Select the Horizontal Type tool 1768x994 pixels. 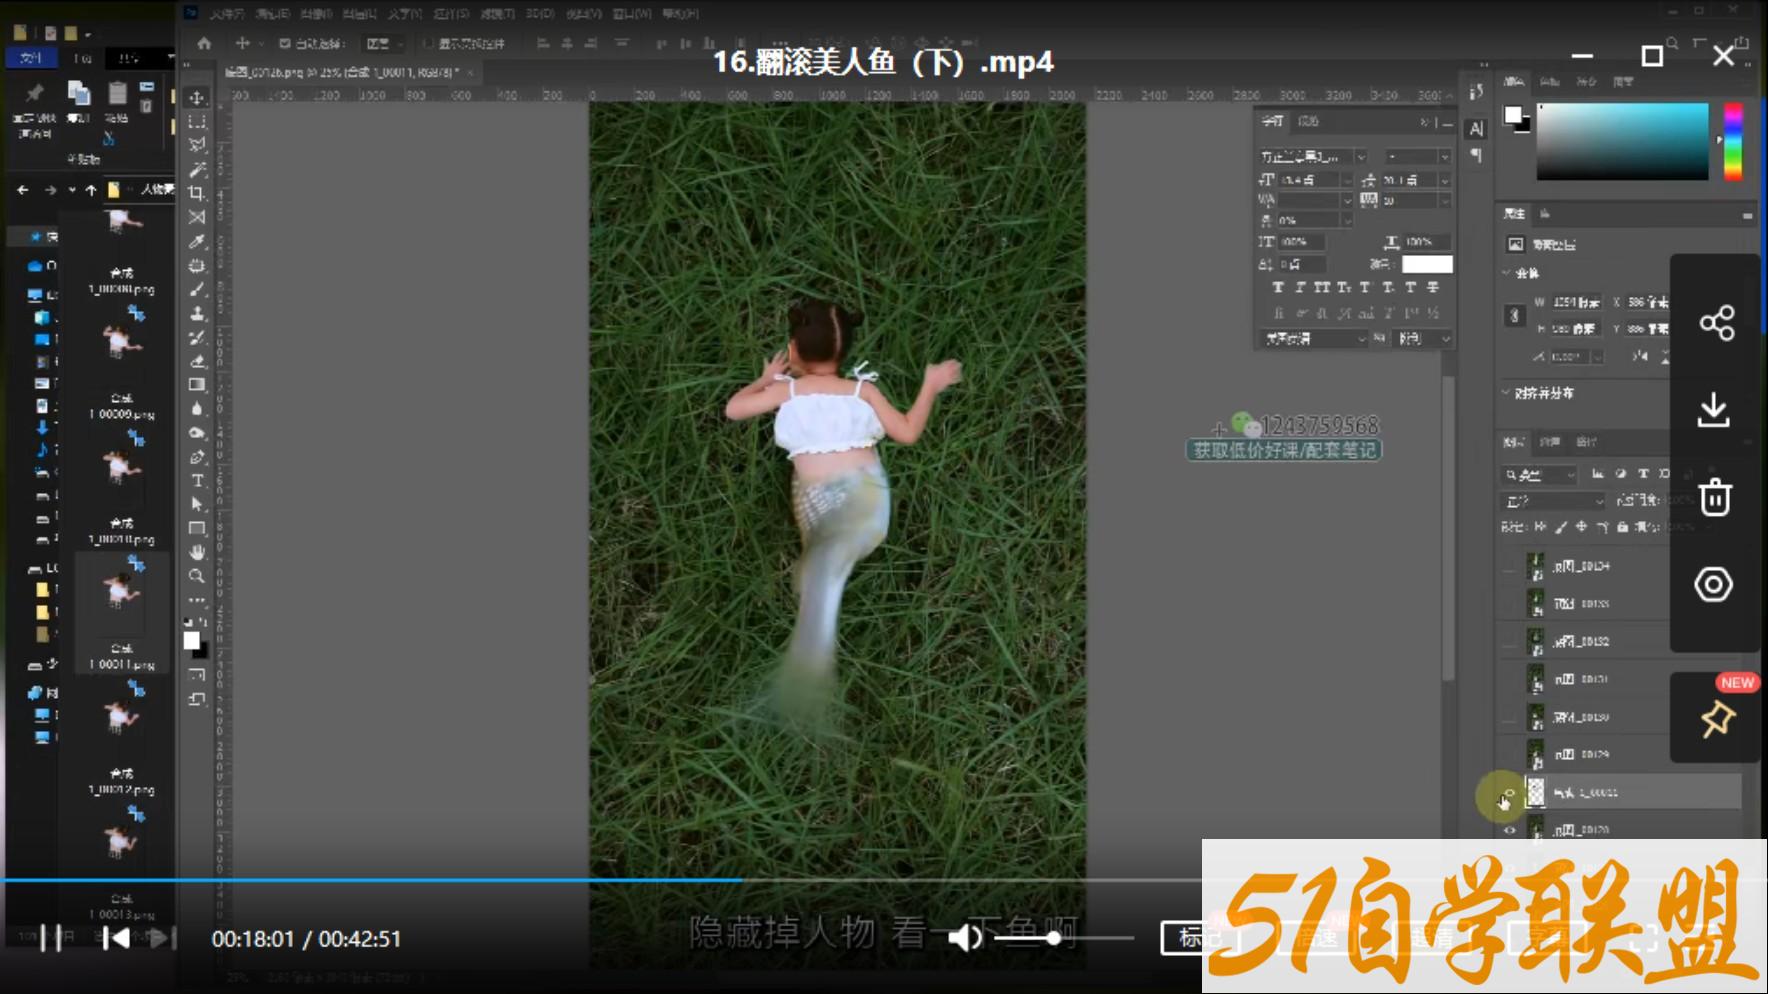tap(197, 481)
